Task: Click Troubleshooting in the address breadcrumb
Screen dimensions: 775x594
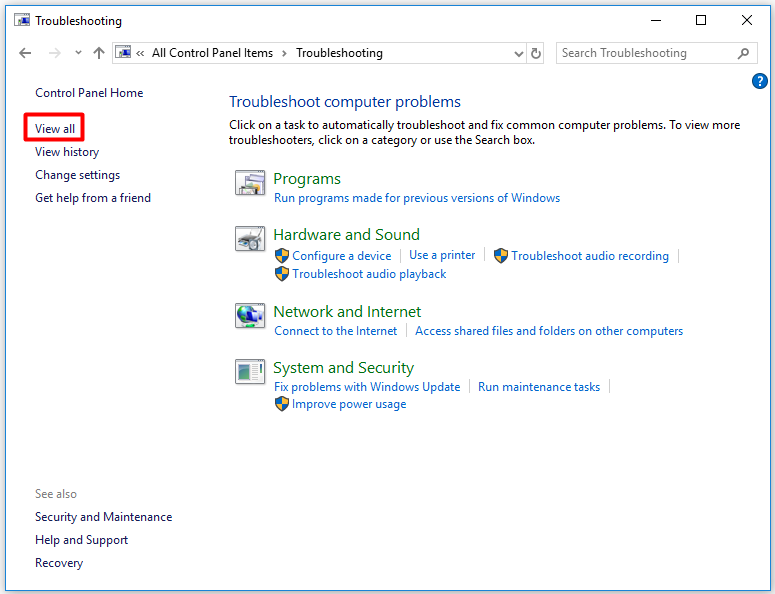Action: (x=340, y=53)
